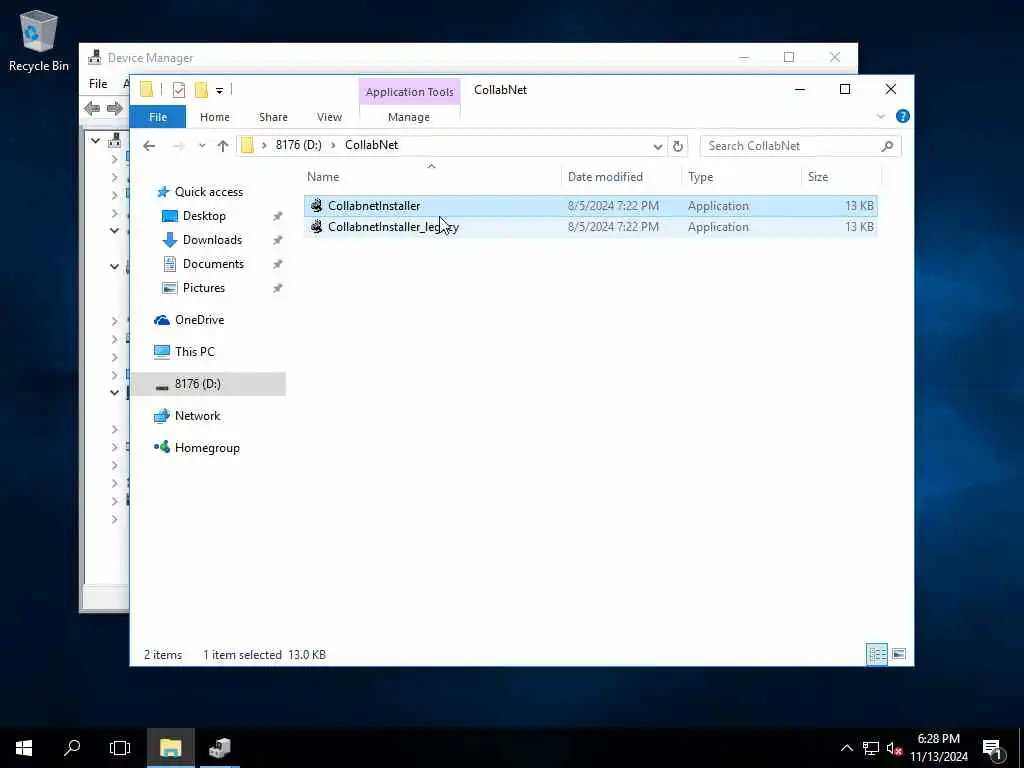
Task: Click the File Explorer taskbar icon
Action: pyautogui.click(x=170, y=748)
